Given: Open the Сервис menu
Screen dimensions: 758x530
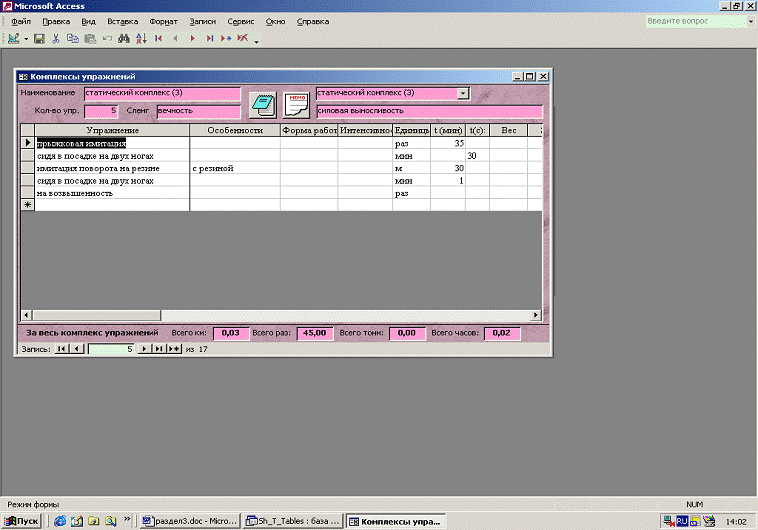Looking at the screenshot, I should coord(241,20).
